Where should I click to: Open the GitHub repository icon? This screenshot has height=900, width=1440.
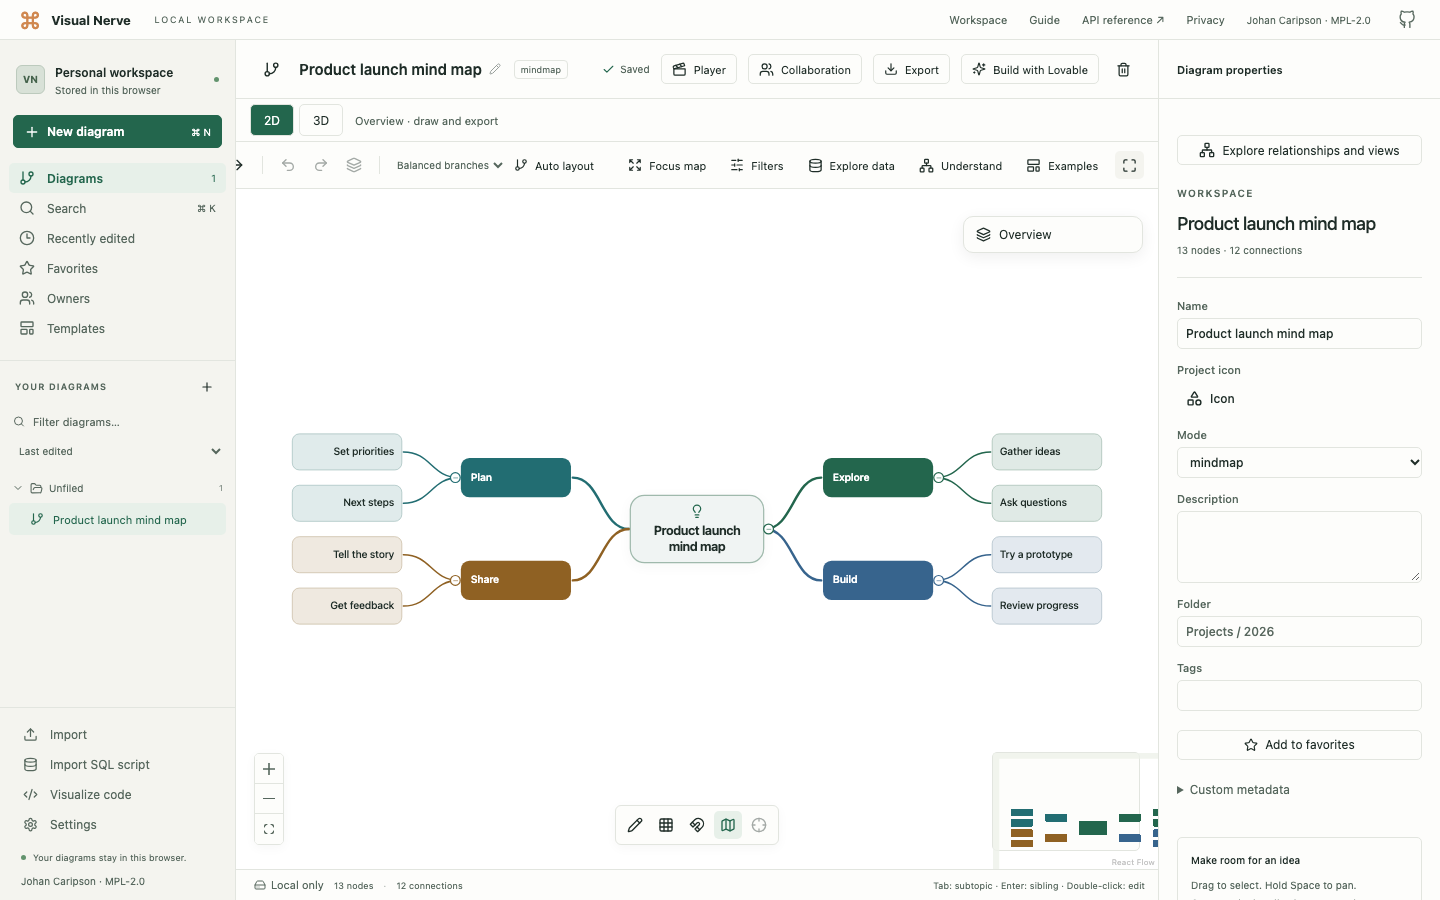[1407, 20]
